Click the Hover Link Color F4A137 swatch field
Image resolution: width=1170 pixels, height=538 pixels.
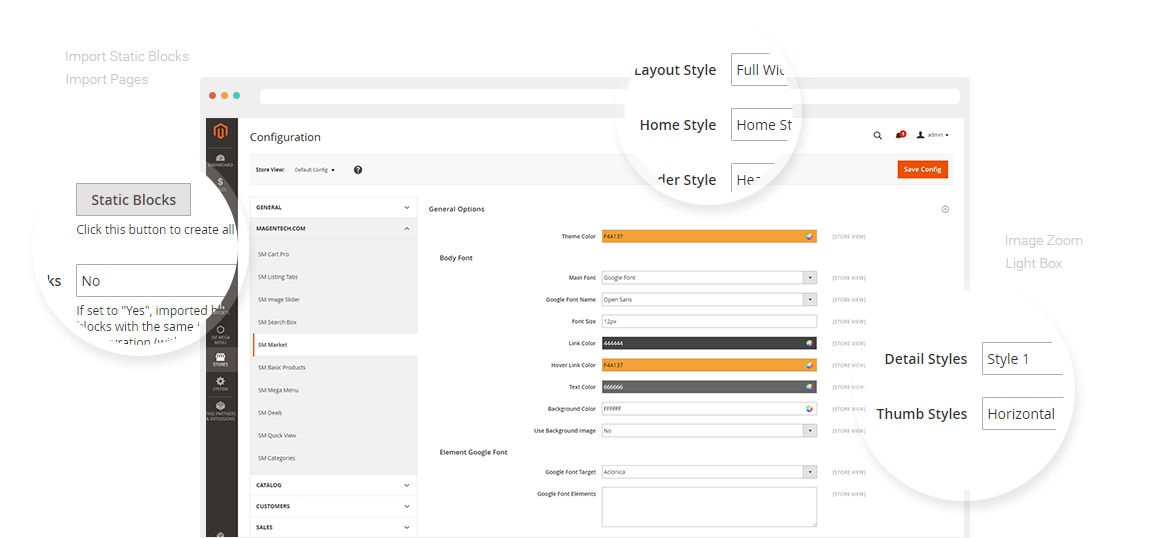click(709, 365)
